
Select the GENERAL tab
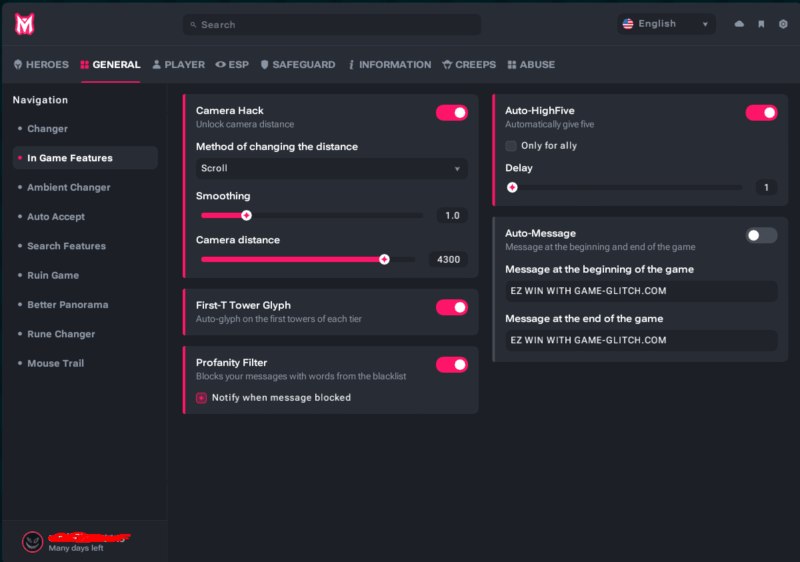(x=110, y=64)
